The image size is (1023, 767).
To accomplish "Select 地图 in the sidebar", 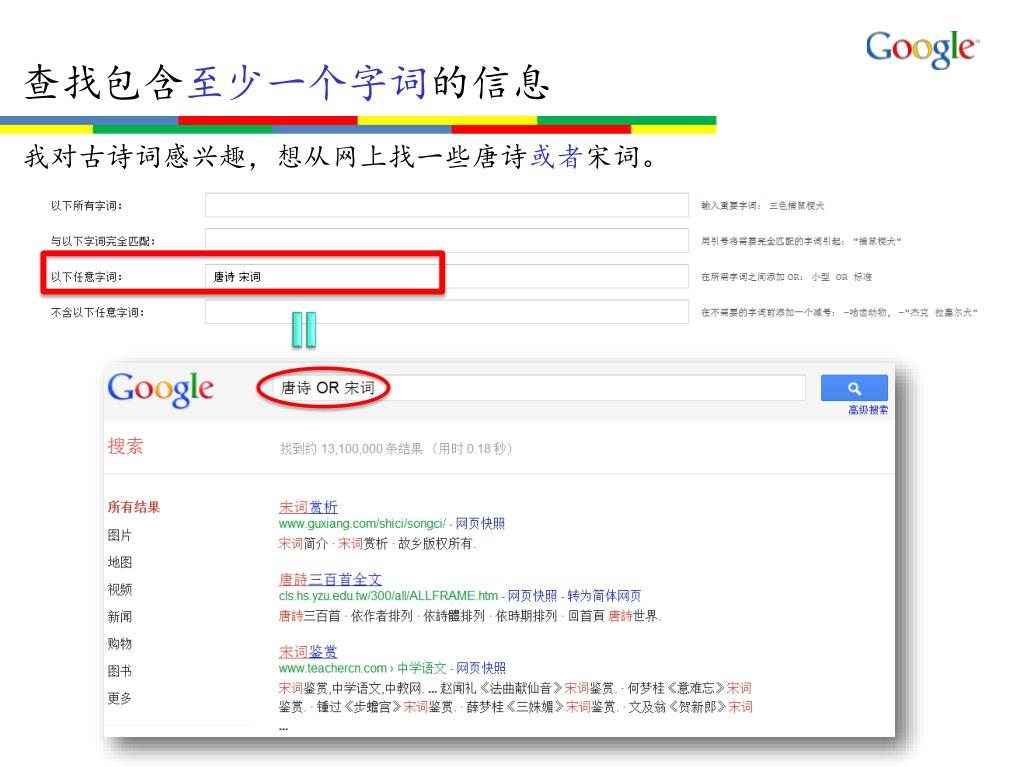I will click(119, 562).
